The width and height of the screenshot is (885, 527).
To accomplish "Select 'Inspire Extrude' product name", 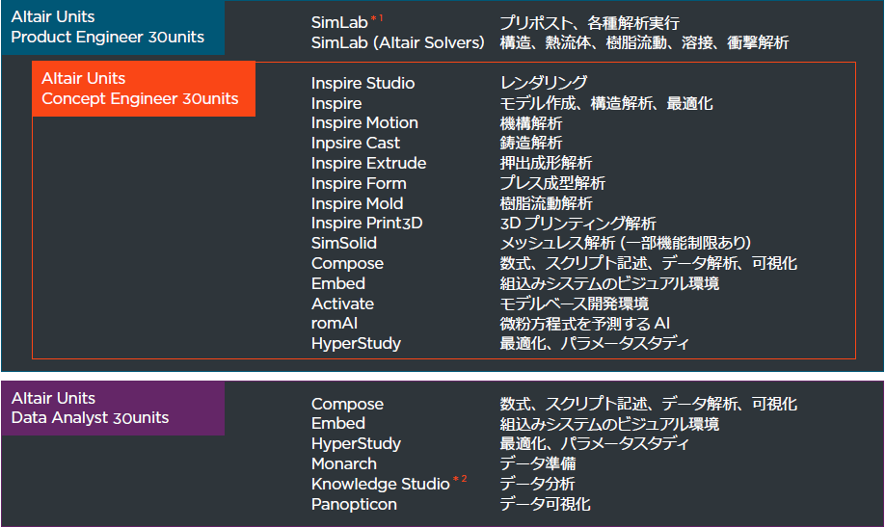I will [369, 163].
